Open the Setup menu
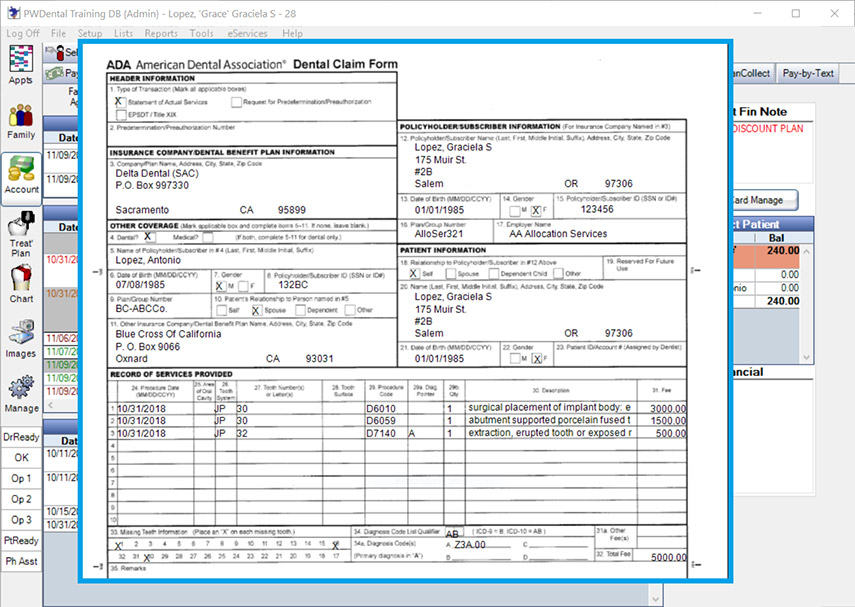 [90, 33]
